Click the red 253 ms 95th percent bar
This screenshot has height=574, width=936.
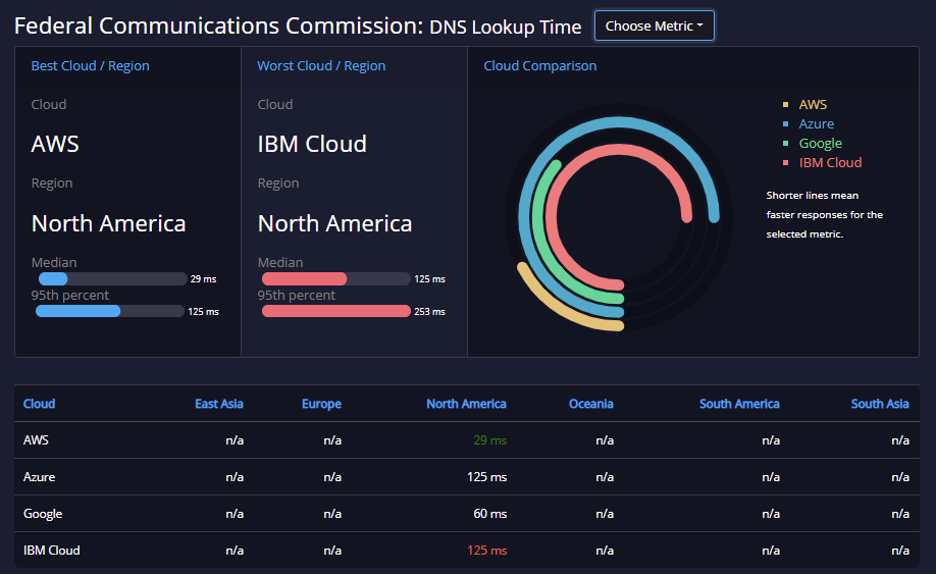pos(336,311)
